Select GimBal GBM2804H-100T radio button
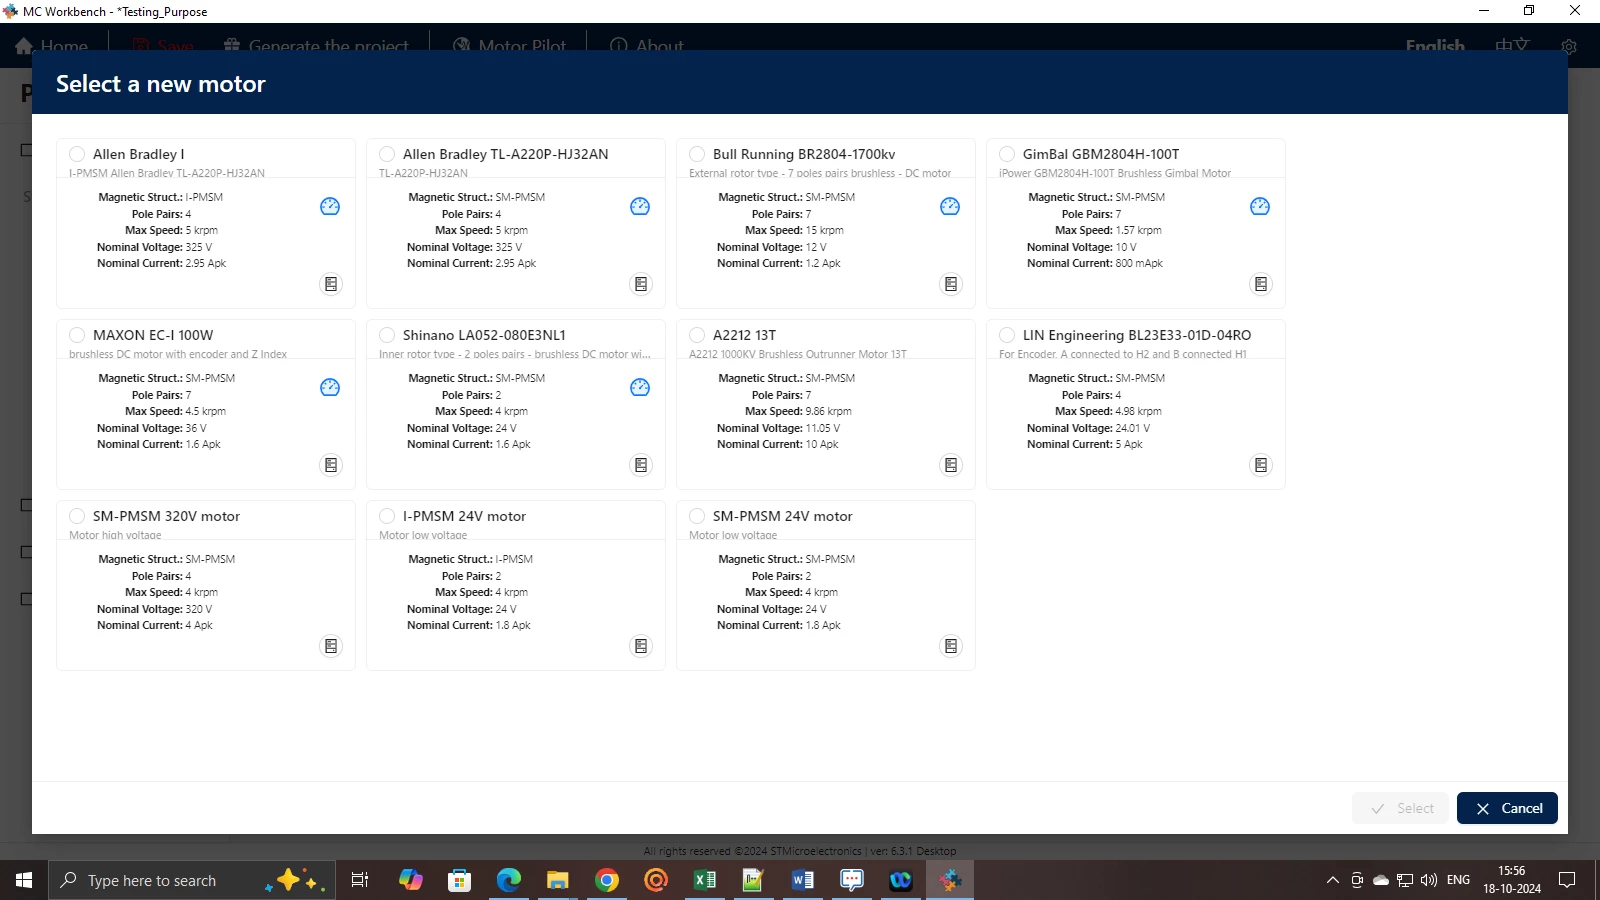The height and width of the screenshot is (900, 1600). [1007, 154]
